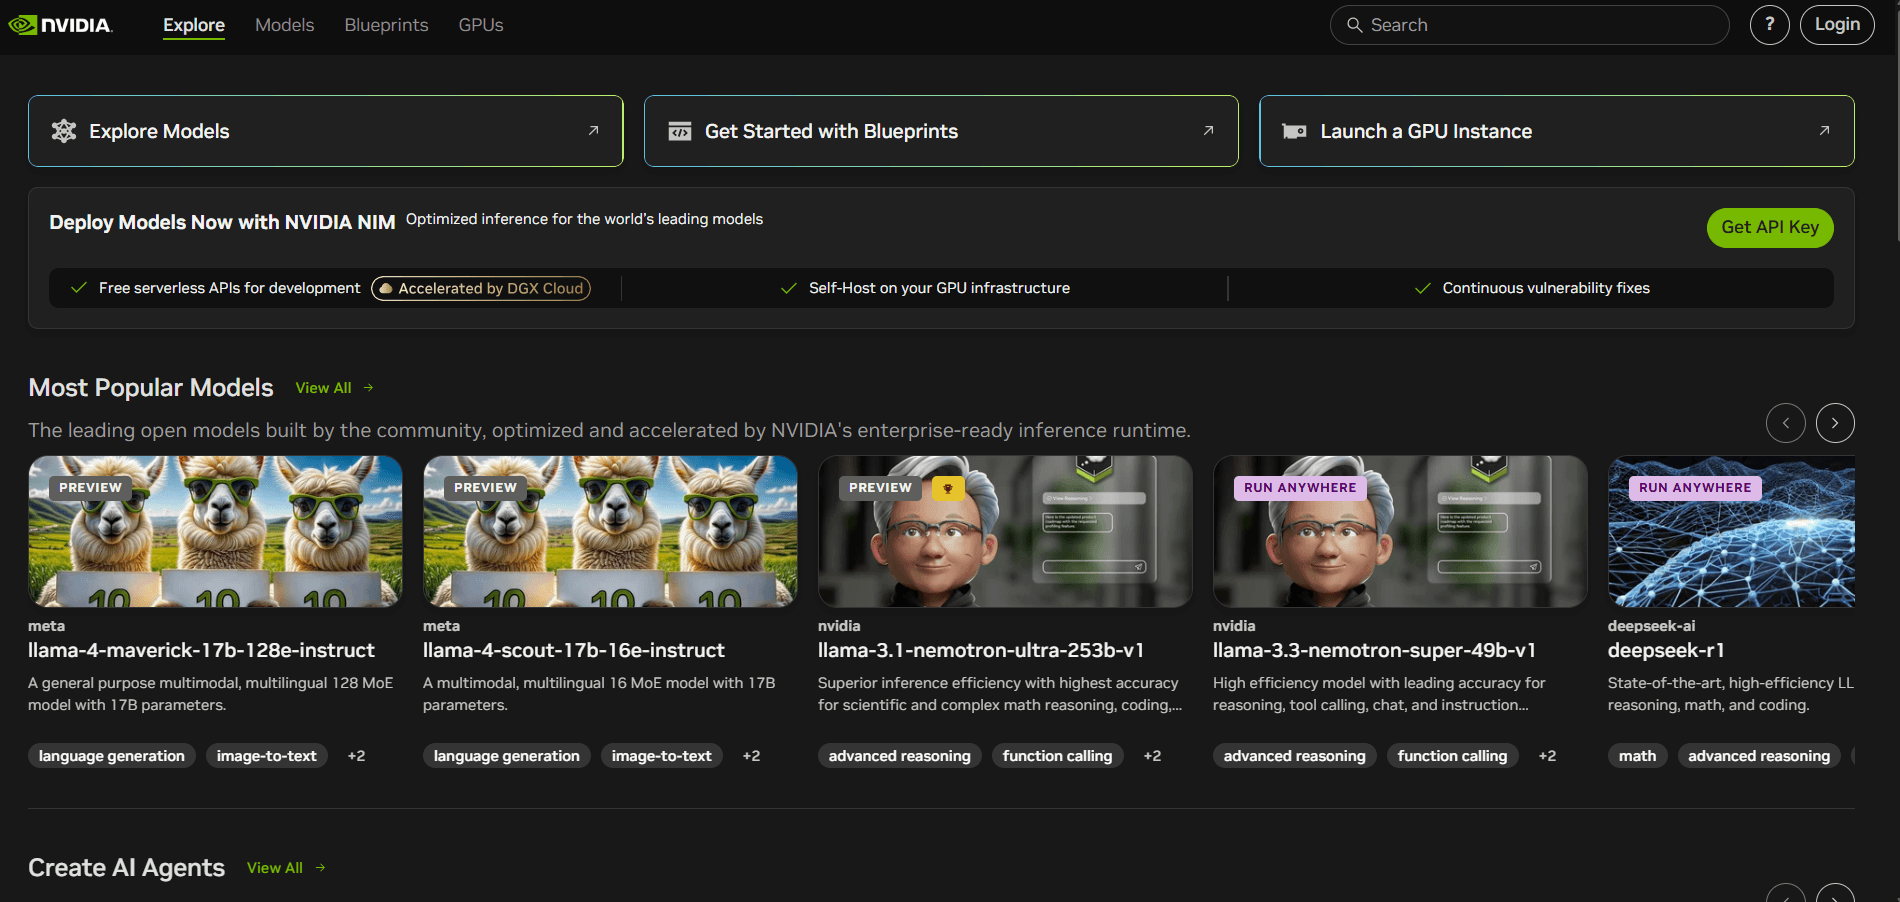
Task: Click the Get API Key button
Action: pyautogui.click(x=1769, y=227)
